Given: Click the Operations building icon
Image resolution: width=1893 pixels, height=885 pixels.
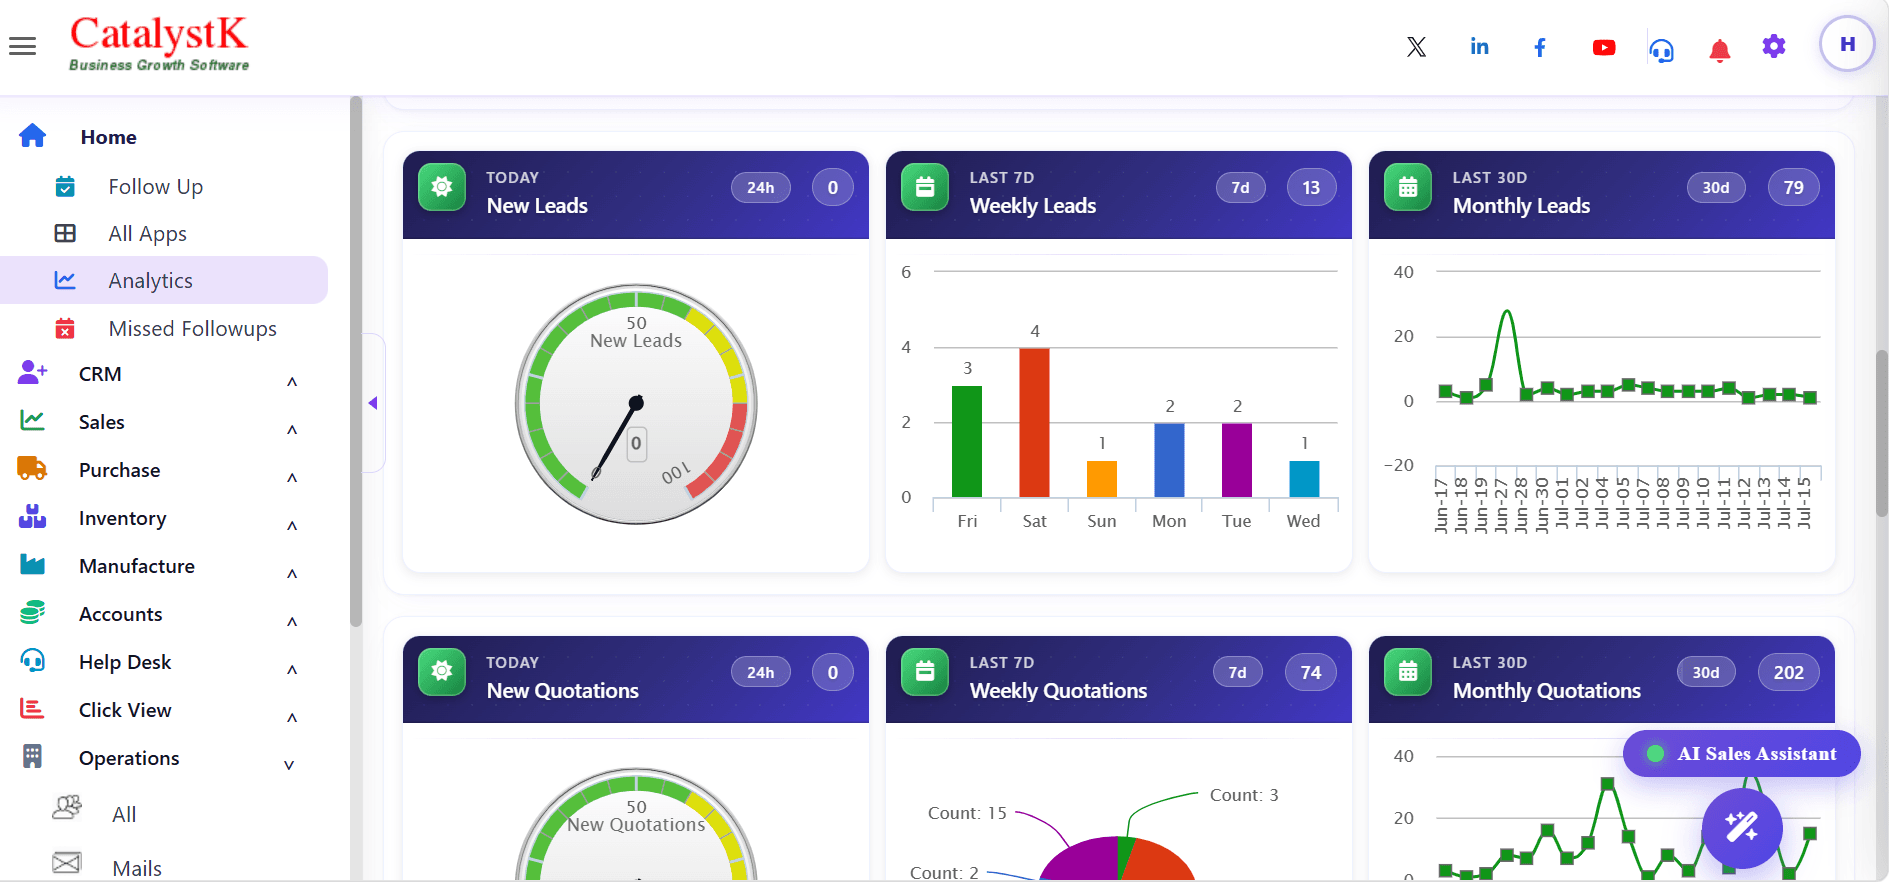Looking at the screenshot, I should (32, 757).
